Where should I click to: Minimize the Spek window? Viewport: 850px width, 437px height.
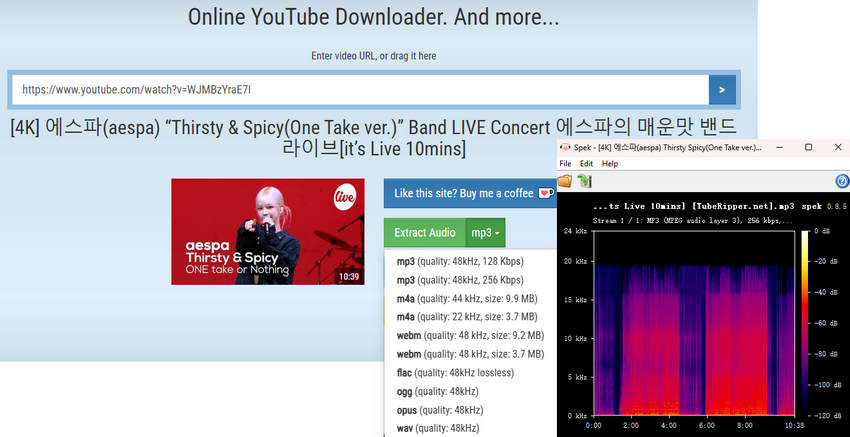click(780, 147)
